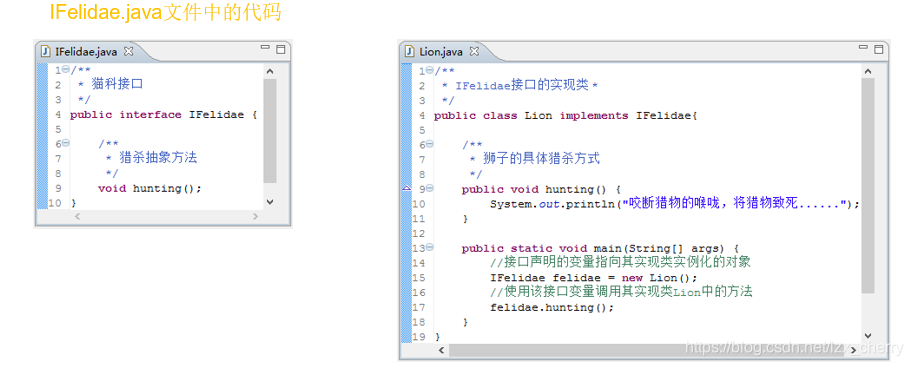
Task: Click 'public interface IFelidae {' on line 4
Action: tap(164, 115)
